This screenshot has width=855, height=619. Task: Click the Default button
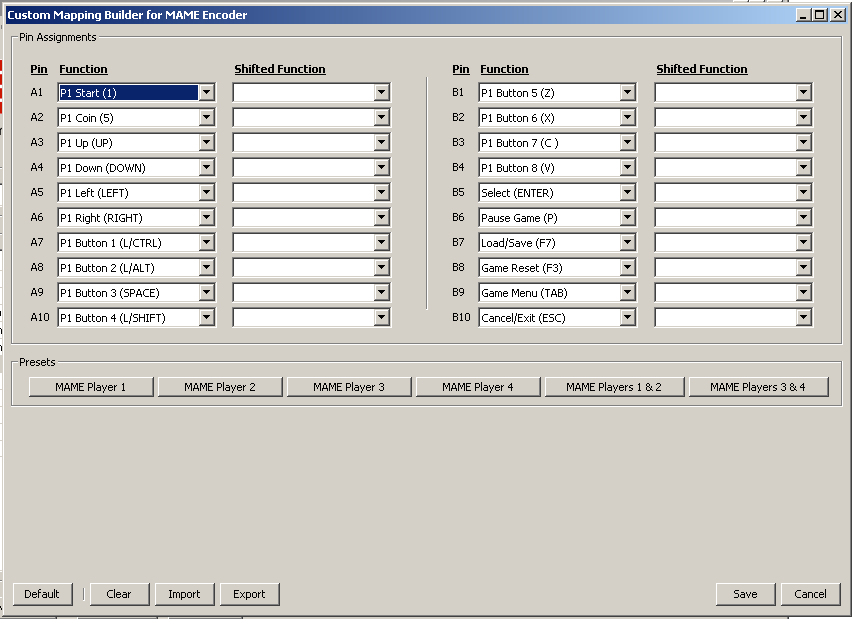(x=43, y=594)
